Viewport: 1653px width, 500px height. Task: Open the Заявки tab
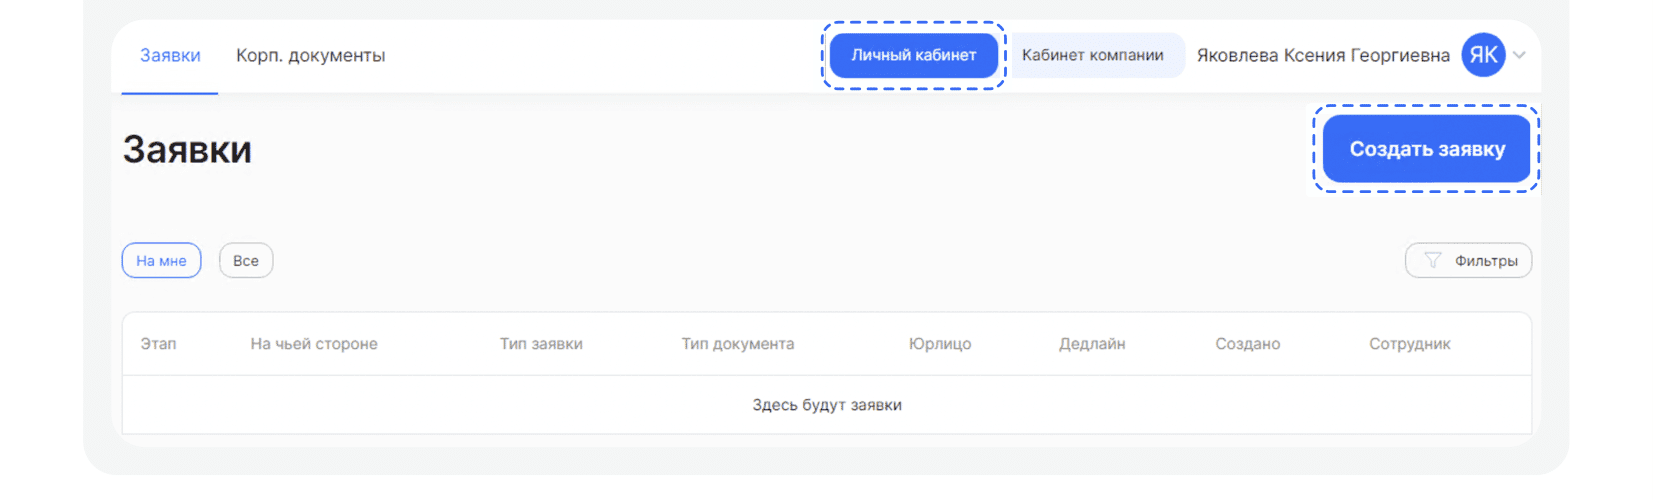point(170,56)
